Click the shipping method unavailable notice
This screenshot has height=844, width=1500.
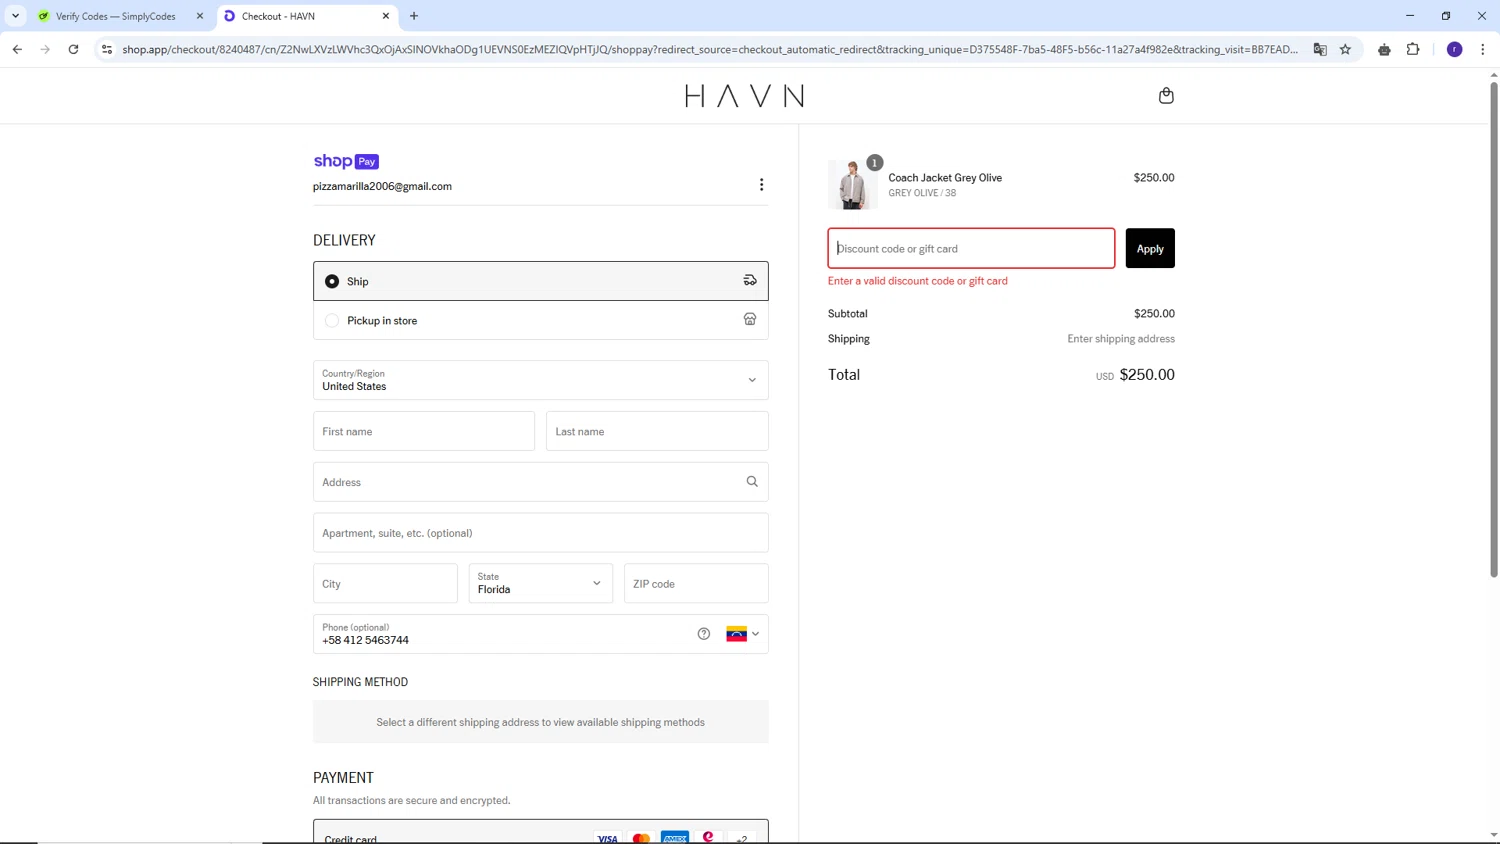[541, 722]
